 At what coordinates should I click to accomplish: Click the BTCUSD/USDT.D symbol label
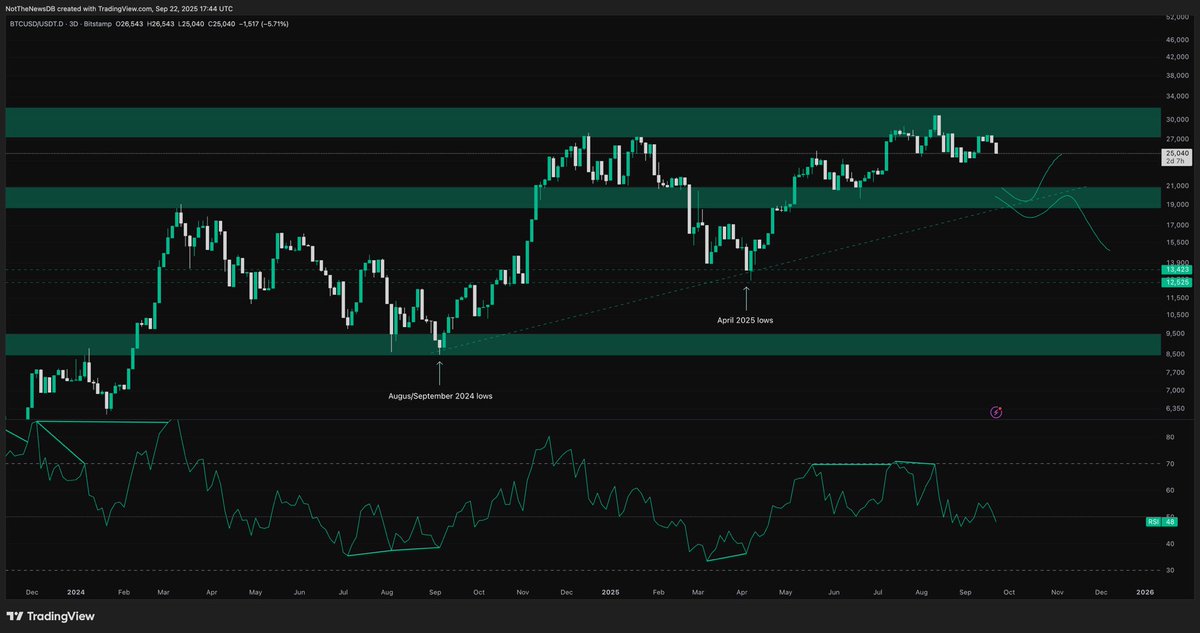36,24
